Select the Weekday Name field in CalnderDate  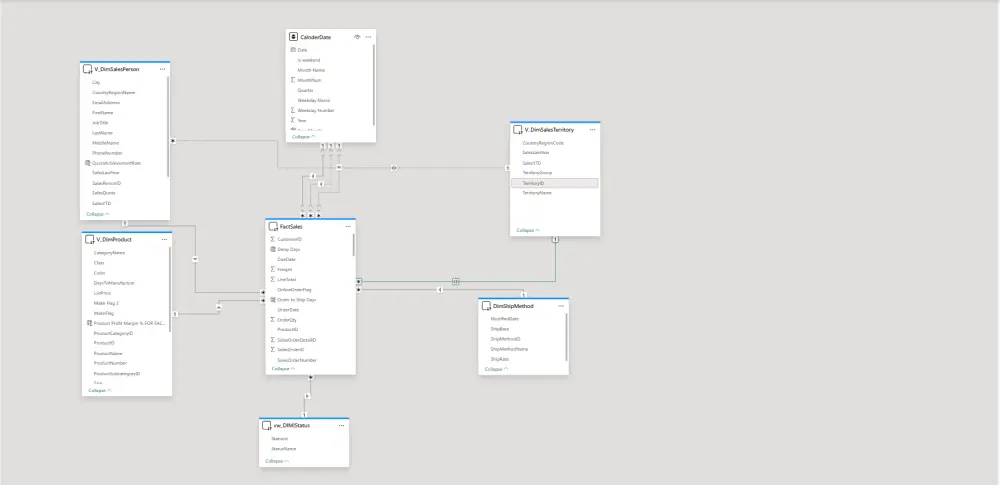[314, 100]
